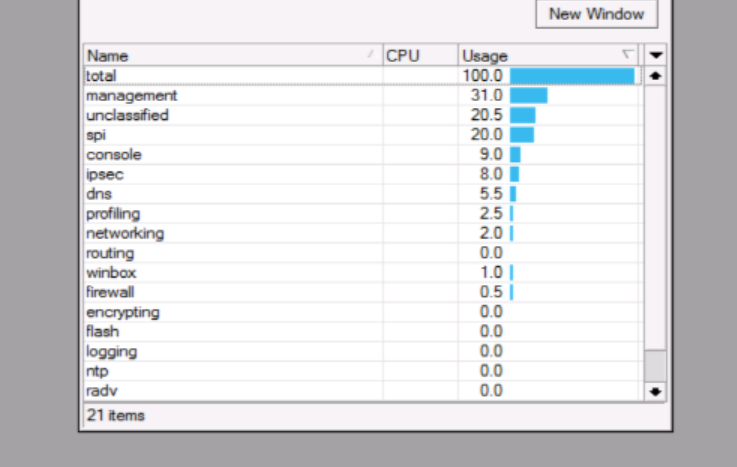Select the routing row

[x=363, y=253]
